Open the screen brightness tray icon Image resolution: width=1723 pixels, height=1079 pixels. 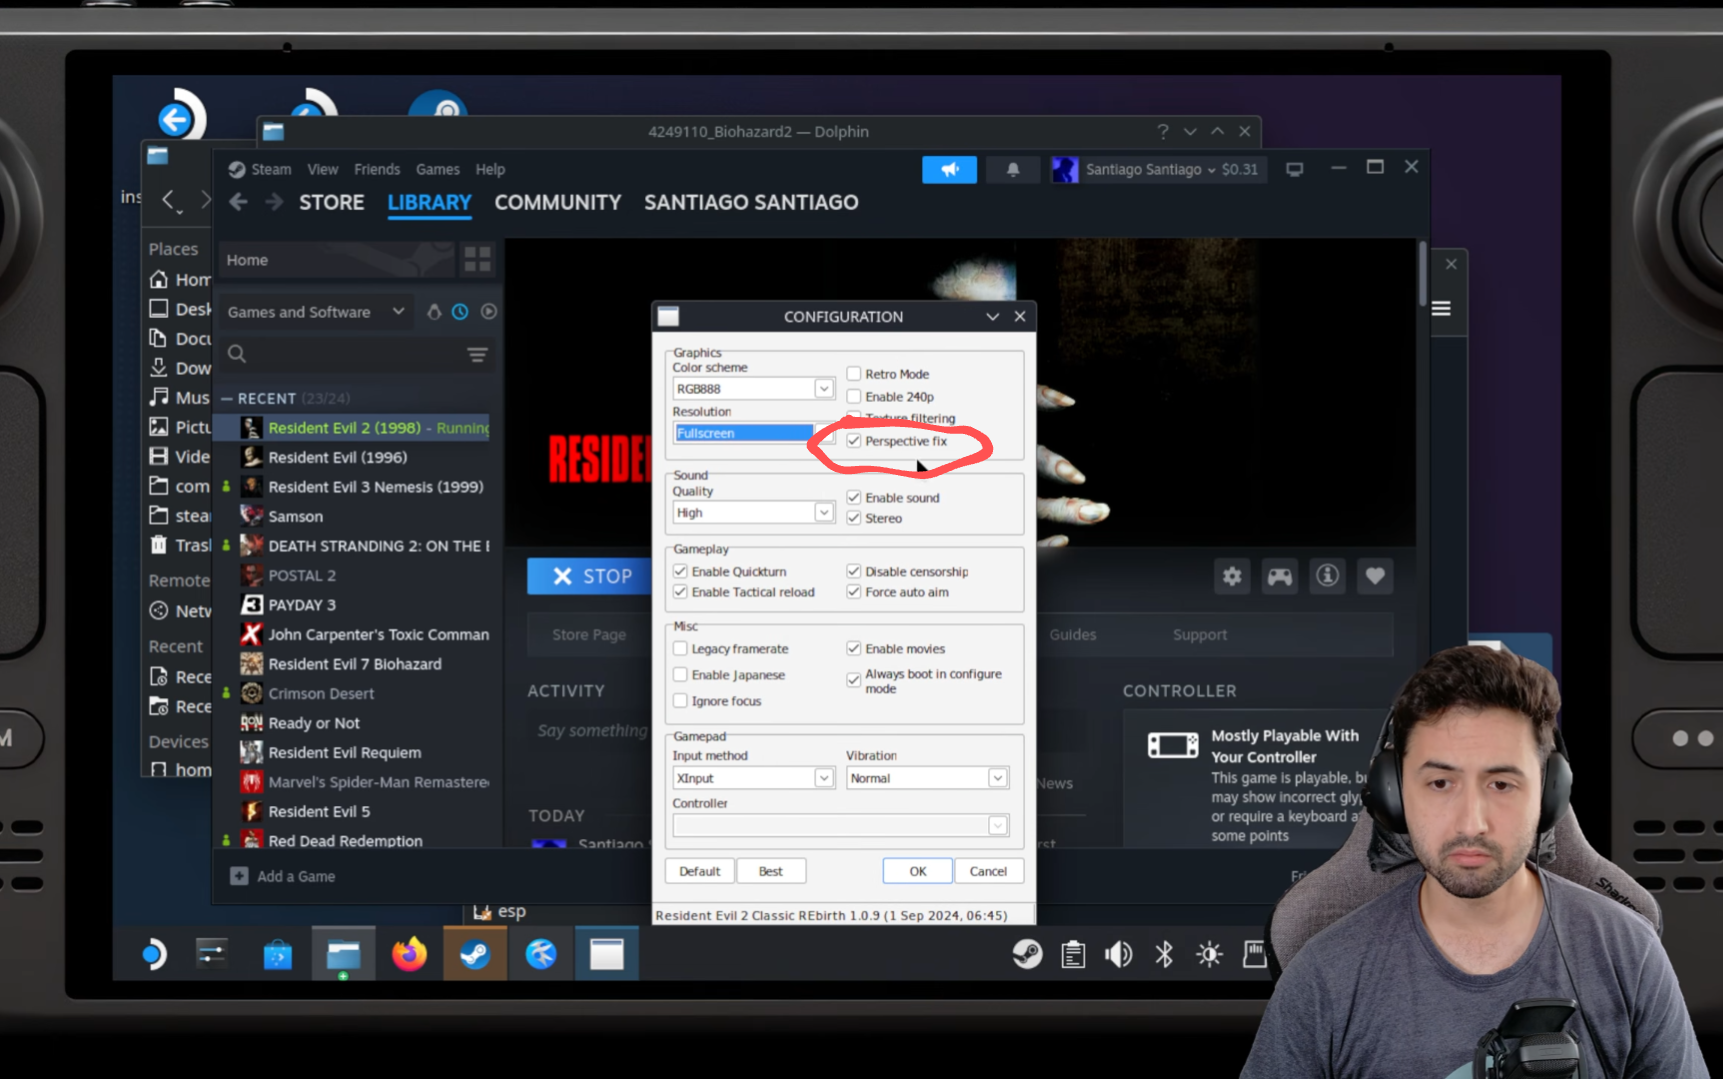pyautogui.click(x=1209, y=955)
